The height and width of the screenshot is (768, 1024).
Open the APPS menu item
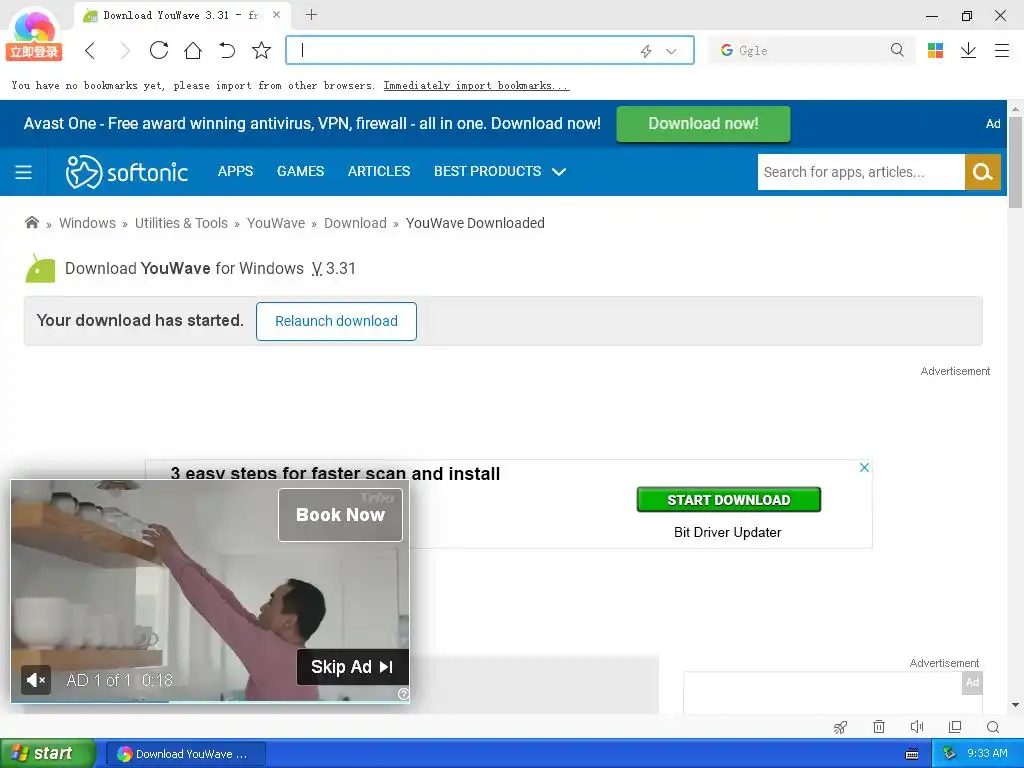tap(235, 171)
